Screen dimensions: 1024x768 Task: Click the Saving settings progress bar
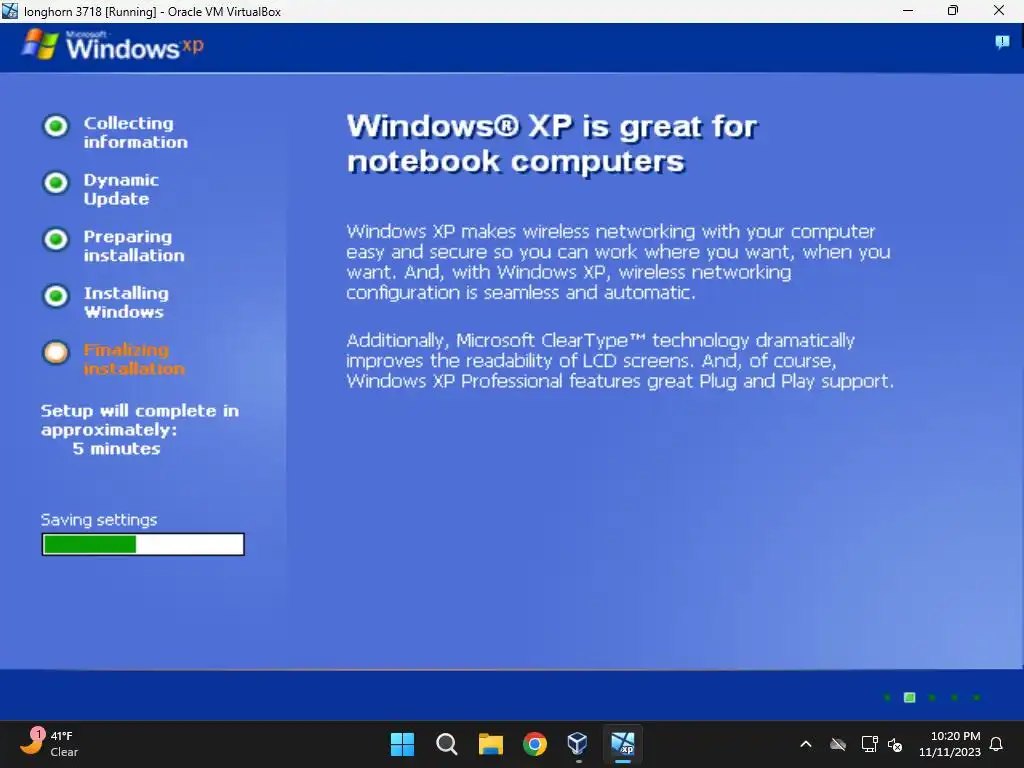point(143,544)
